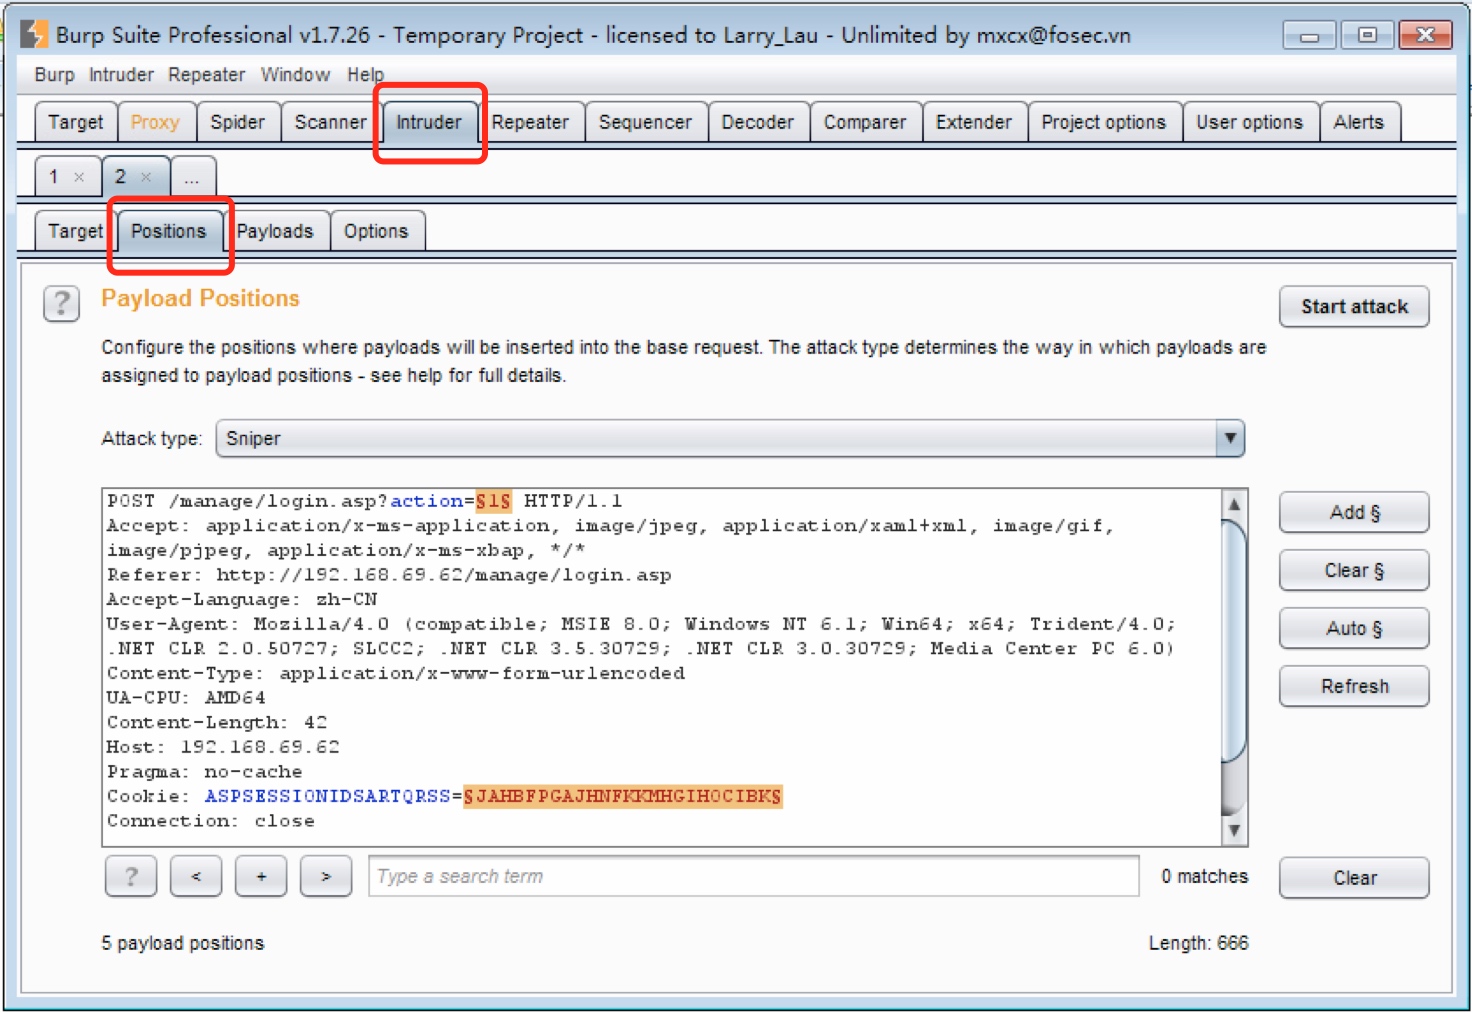
Task: Switch to the Proxy tab
Action: pyautogui.click(x=155, y=122)
